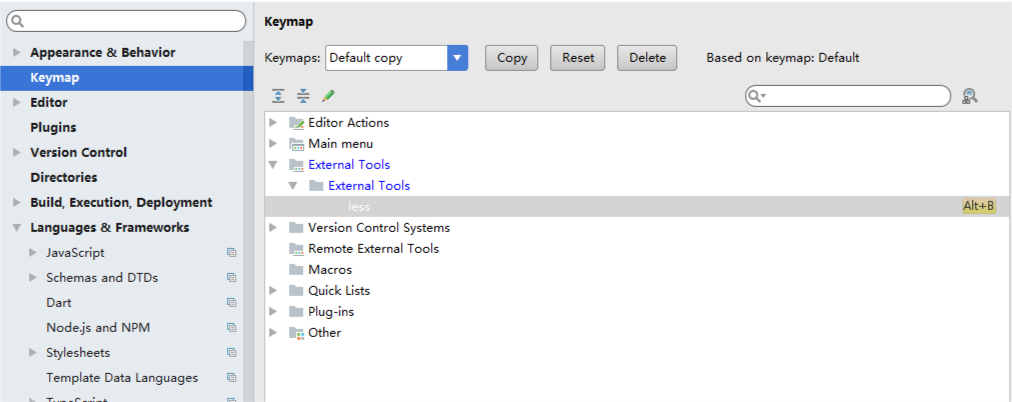Open Template Data Languages settings

[122, 377]
